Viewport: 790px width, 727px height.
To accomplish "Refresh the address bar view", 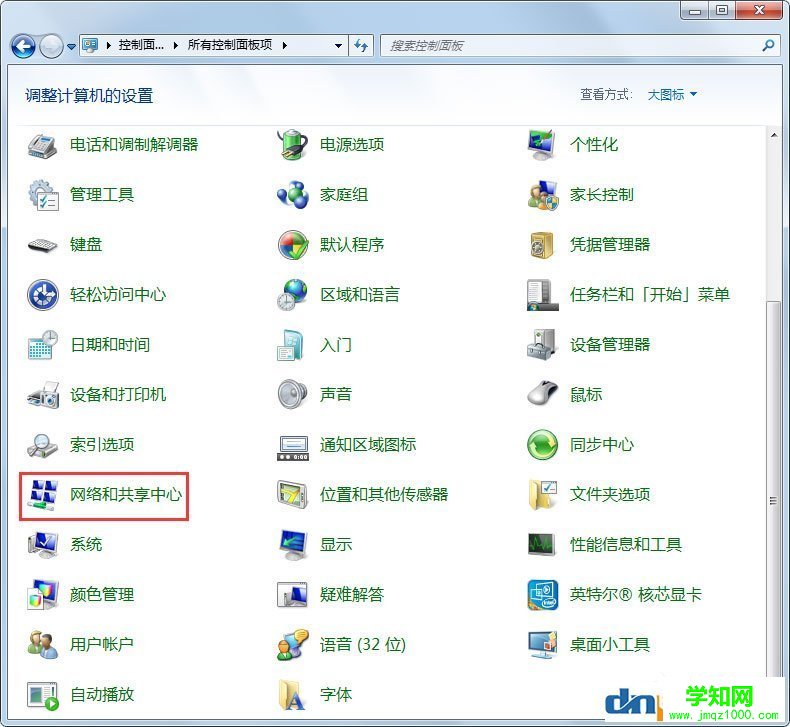I will [x=361, y=46].
